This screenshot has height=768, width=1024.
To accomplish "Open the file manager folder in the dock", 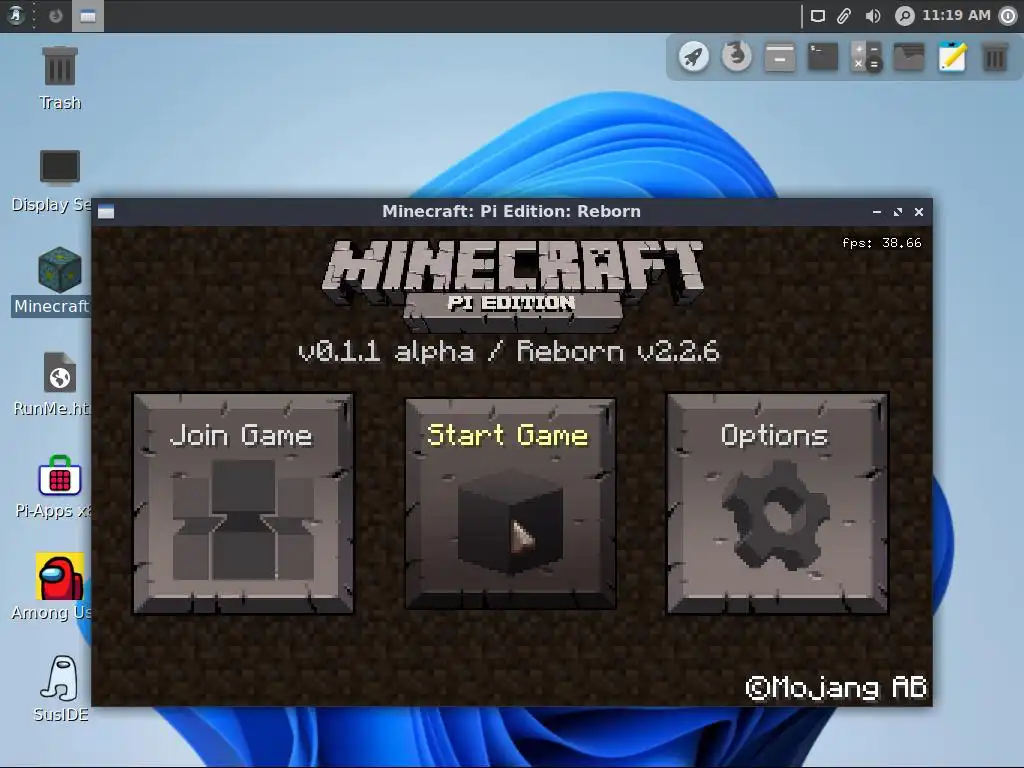I will [909, 57].
